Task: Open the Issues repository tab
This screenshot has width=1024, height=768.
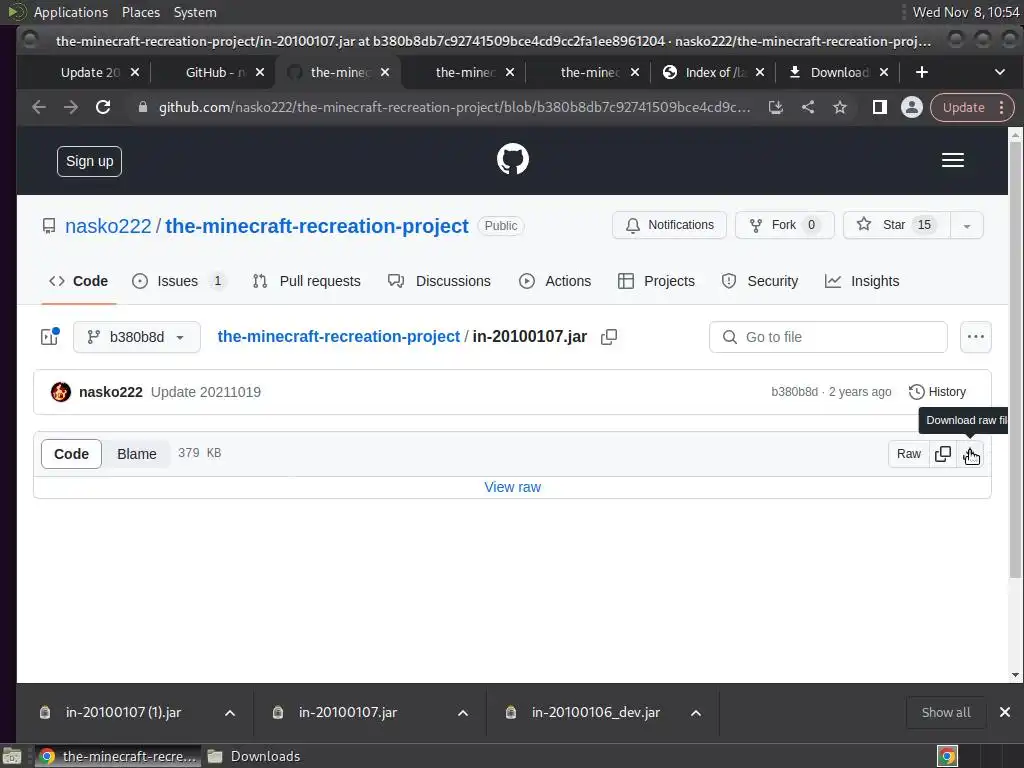Action: (178, 281)
